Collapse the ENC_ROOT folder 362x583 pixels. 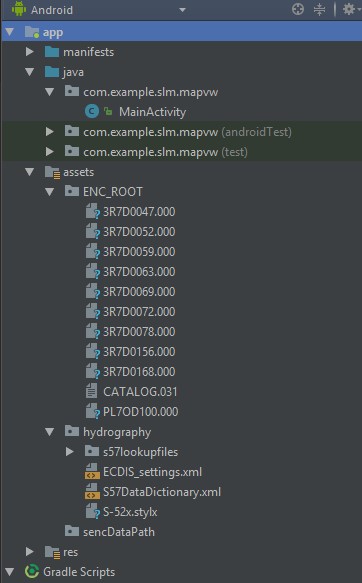point(50,192)
